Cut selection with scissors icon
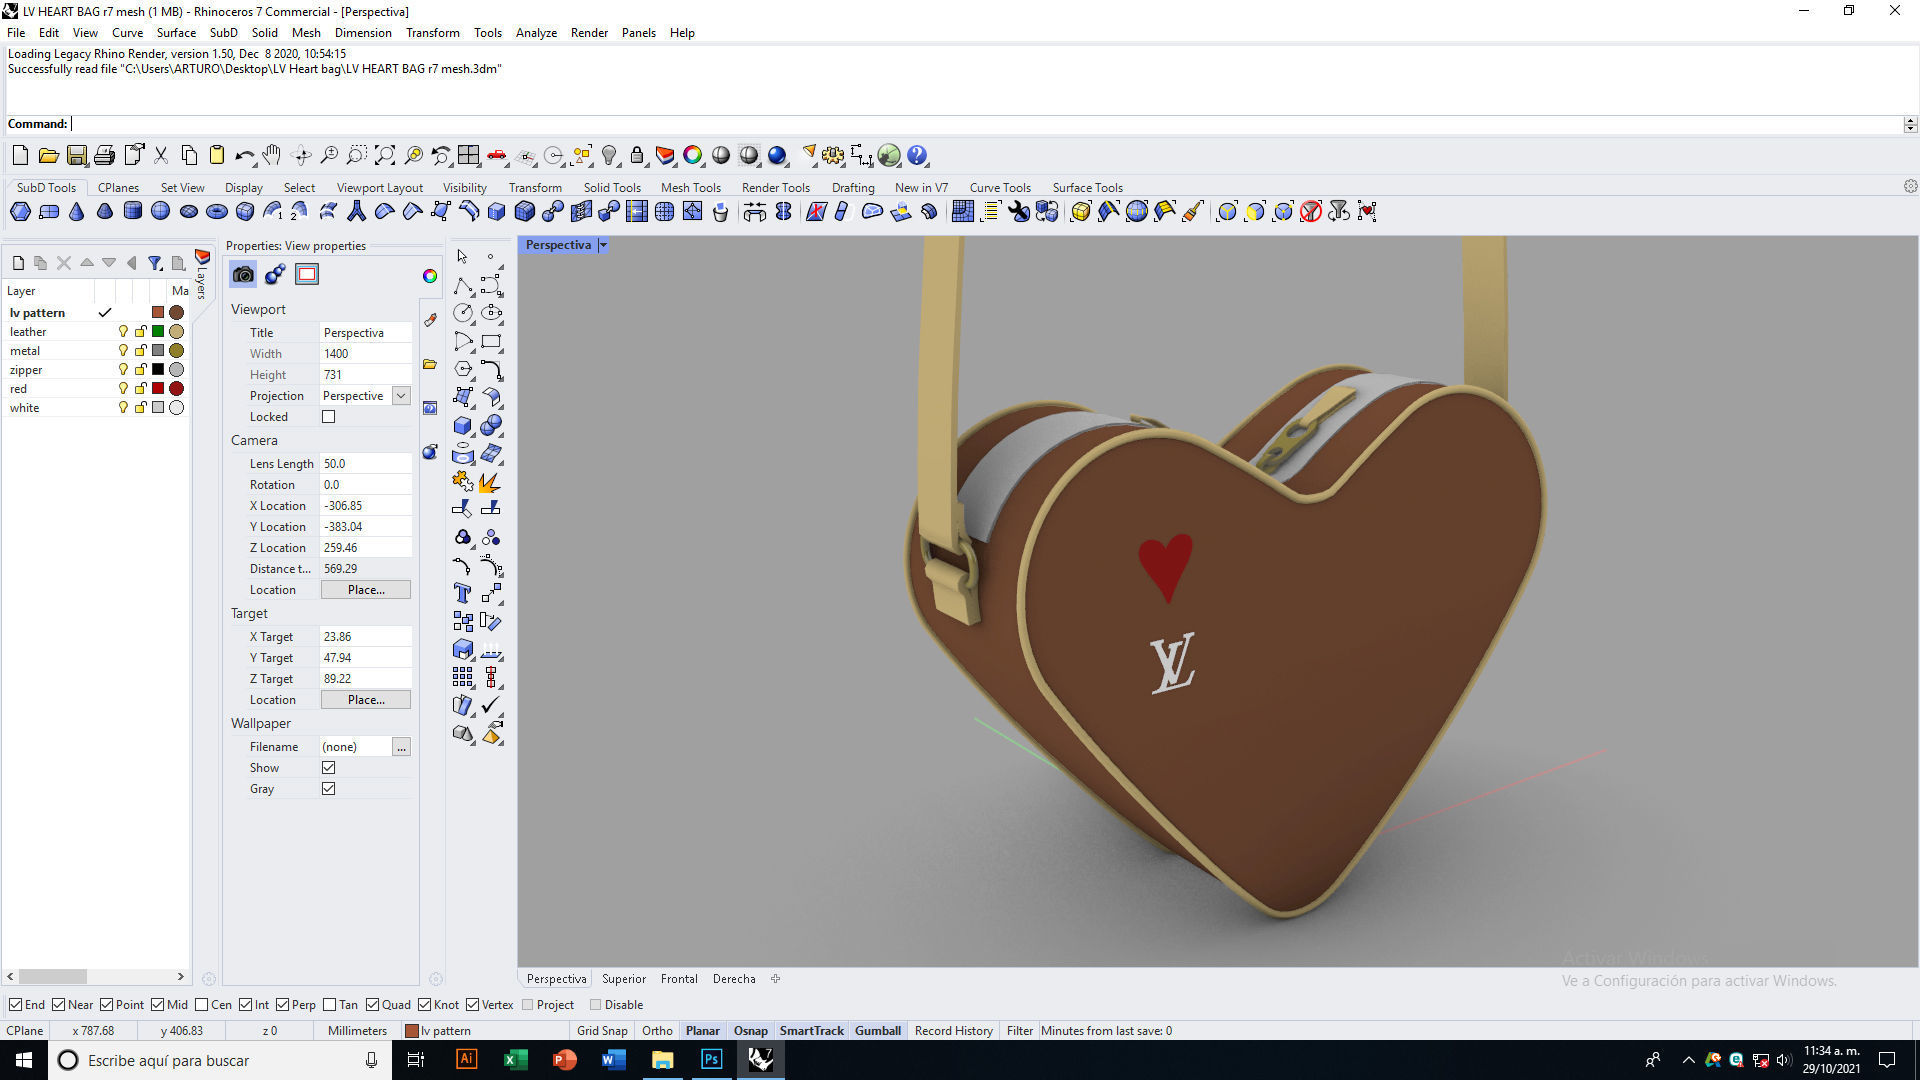The width and height of the screenshot is (1920, 1080). pyautogui.click(x=160, y=155)
